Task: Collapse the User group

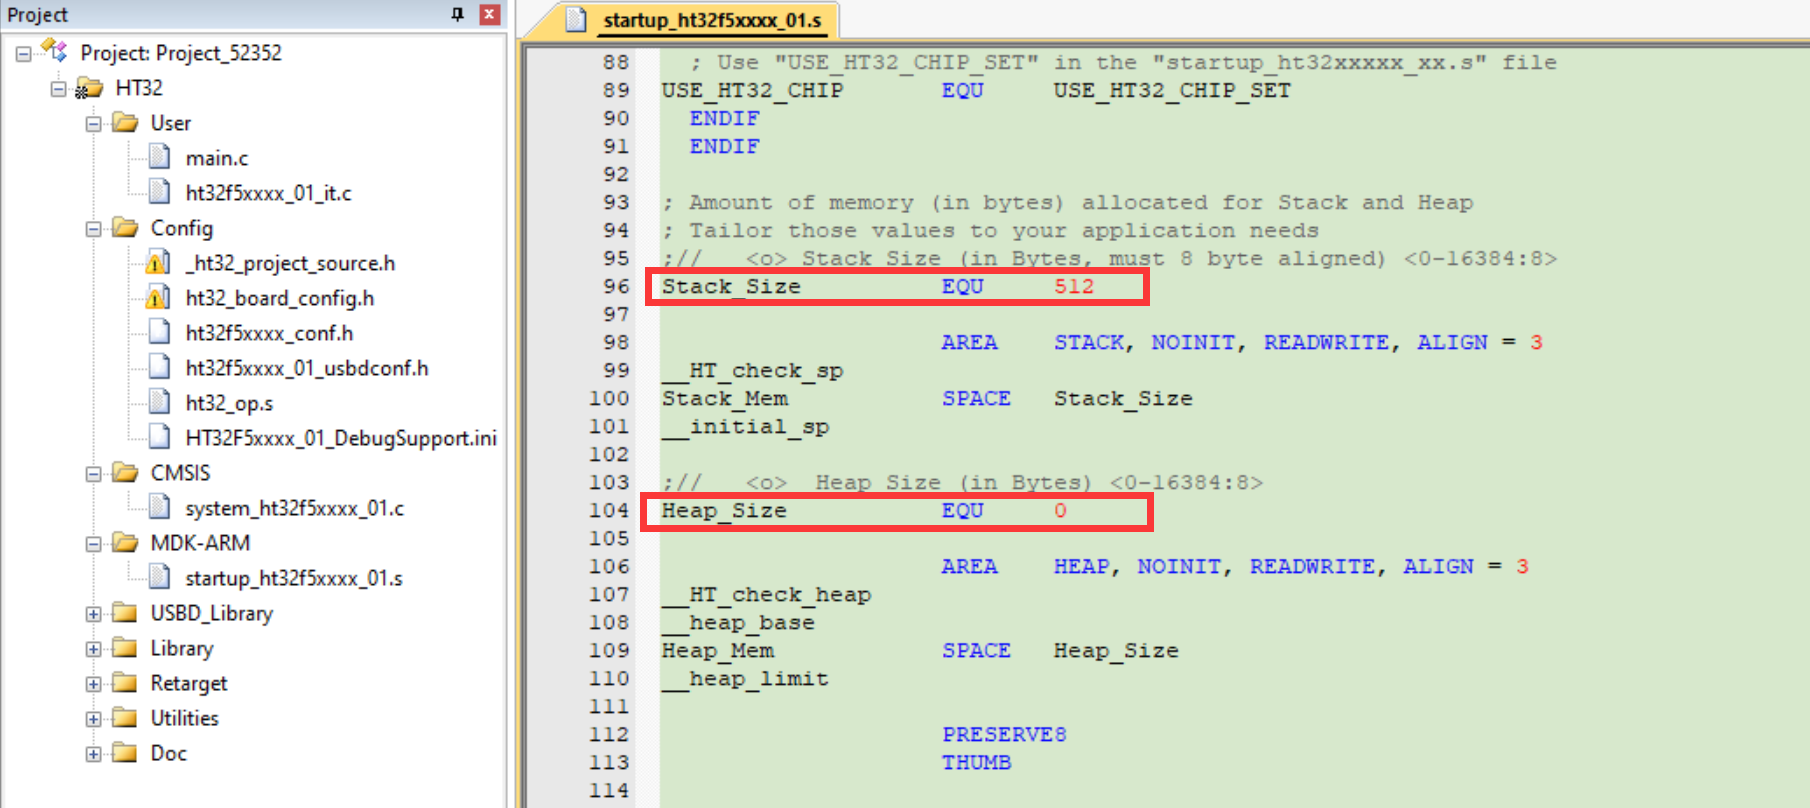Action: coord(94,124)
